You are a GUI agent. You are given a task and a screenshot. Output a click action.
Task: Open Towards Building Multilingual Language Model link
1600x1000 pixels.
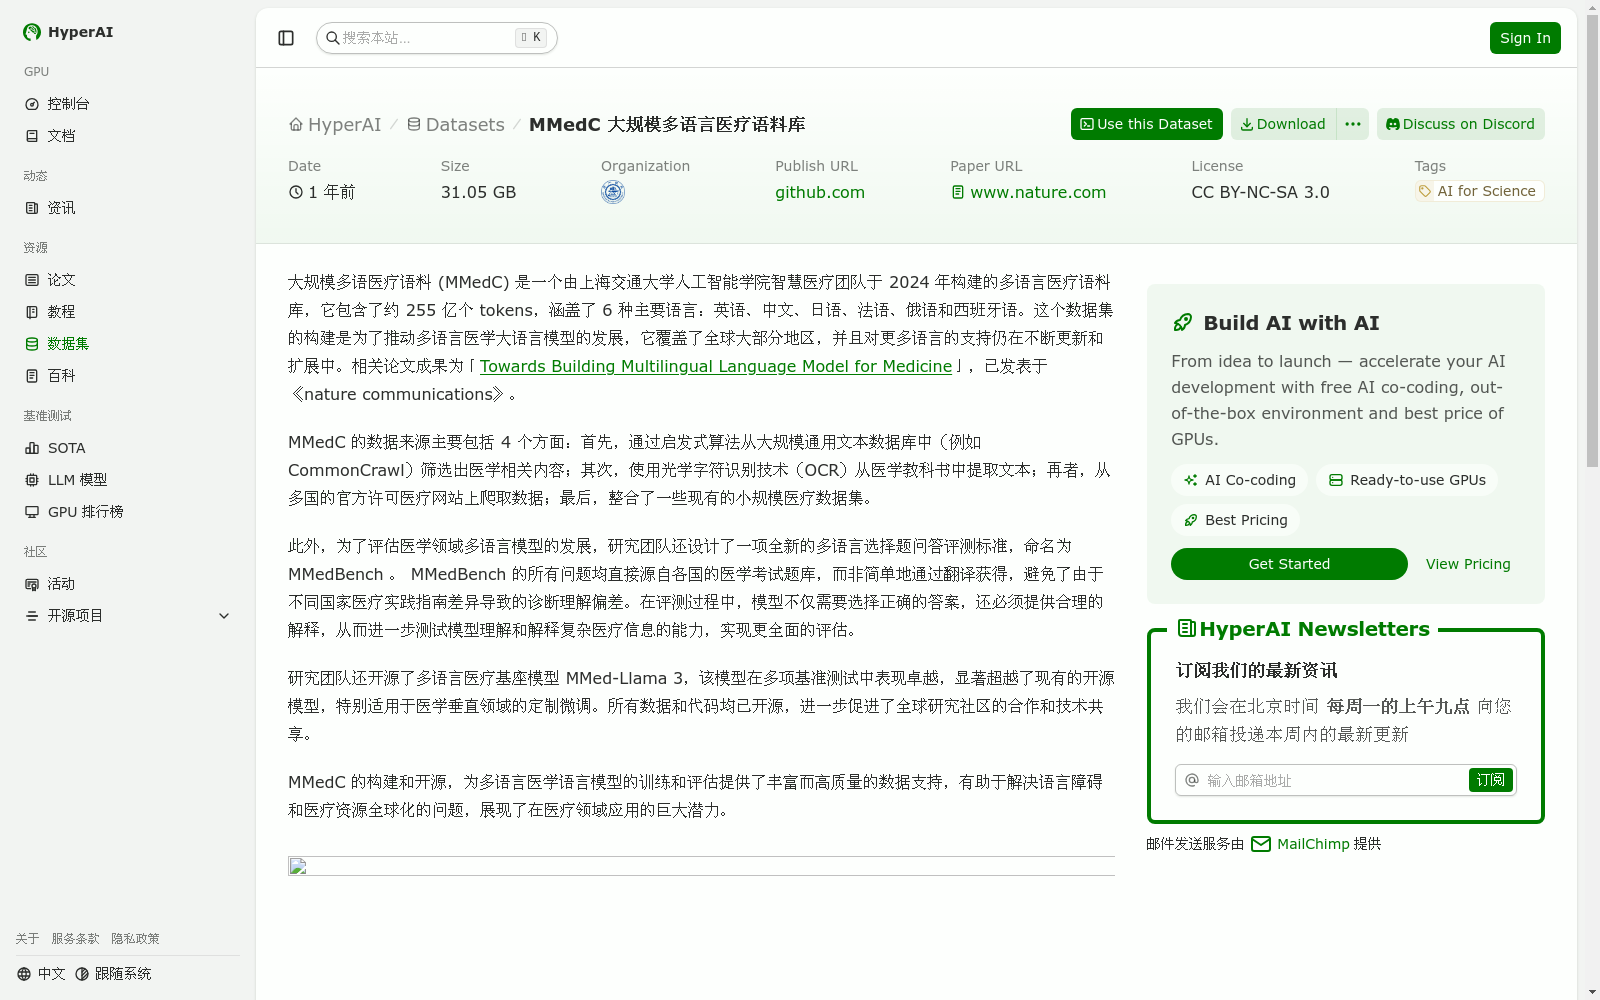click(x=716, y=366)
